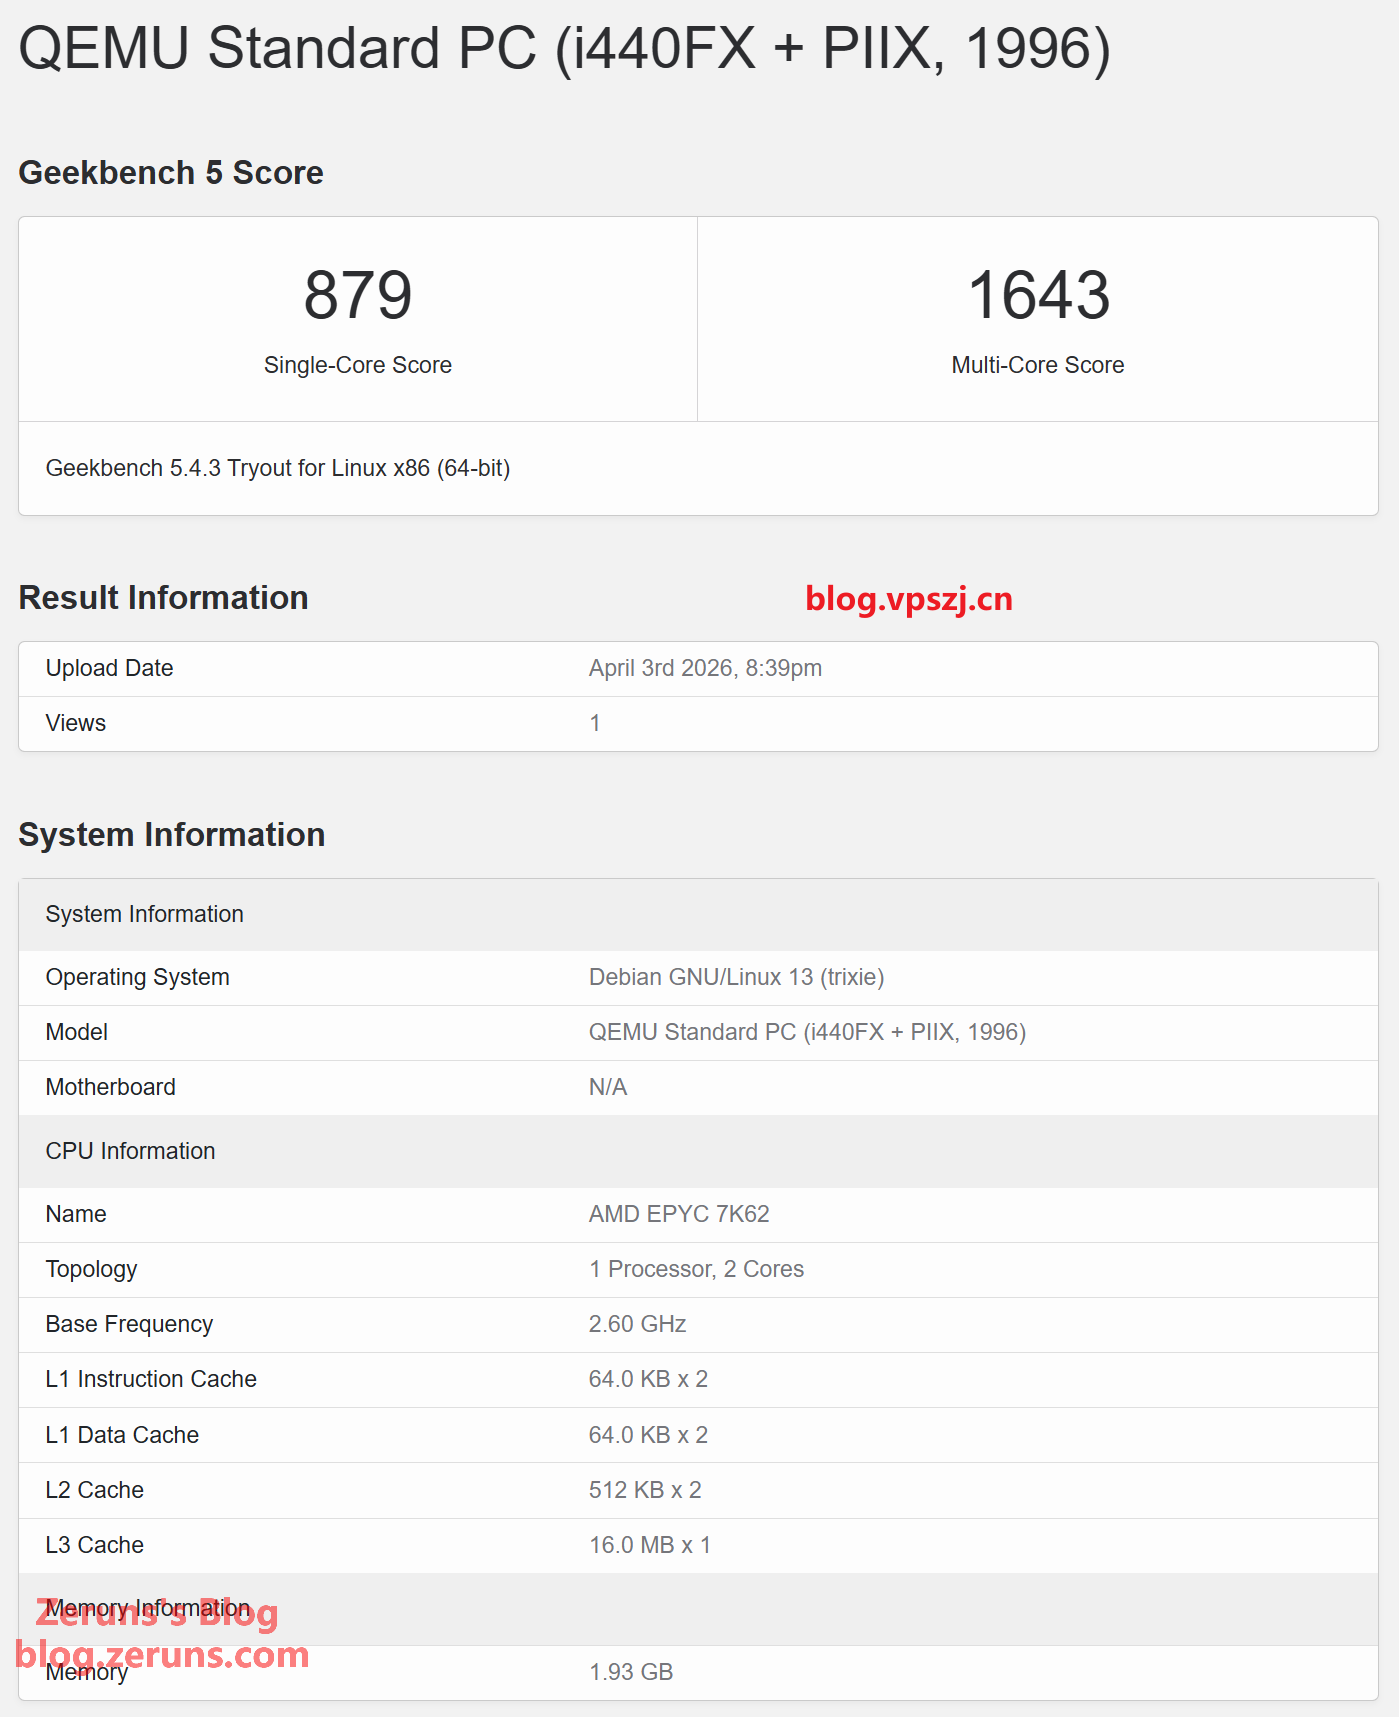Click the Base Frequency value 2.60 GHz
1399x1717 pixels.
tap(637, 1324)
